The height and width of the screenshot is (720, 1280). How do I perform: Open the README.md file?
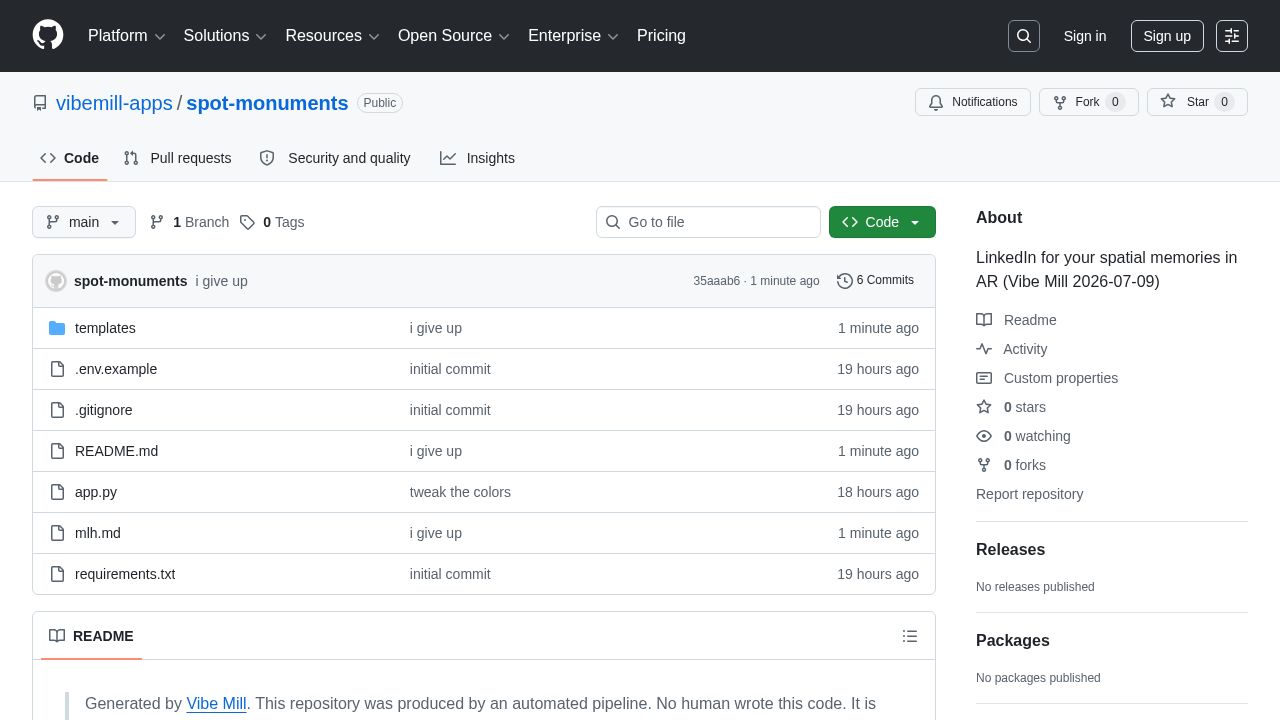tap(116, 451)
